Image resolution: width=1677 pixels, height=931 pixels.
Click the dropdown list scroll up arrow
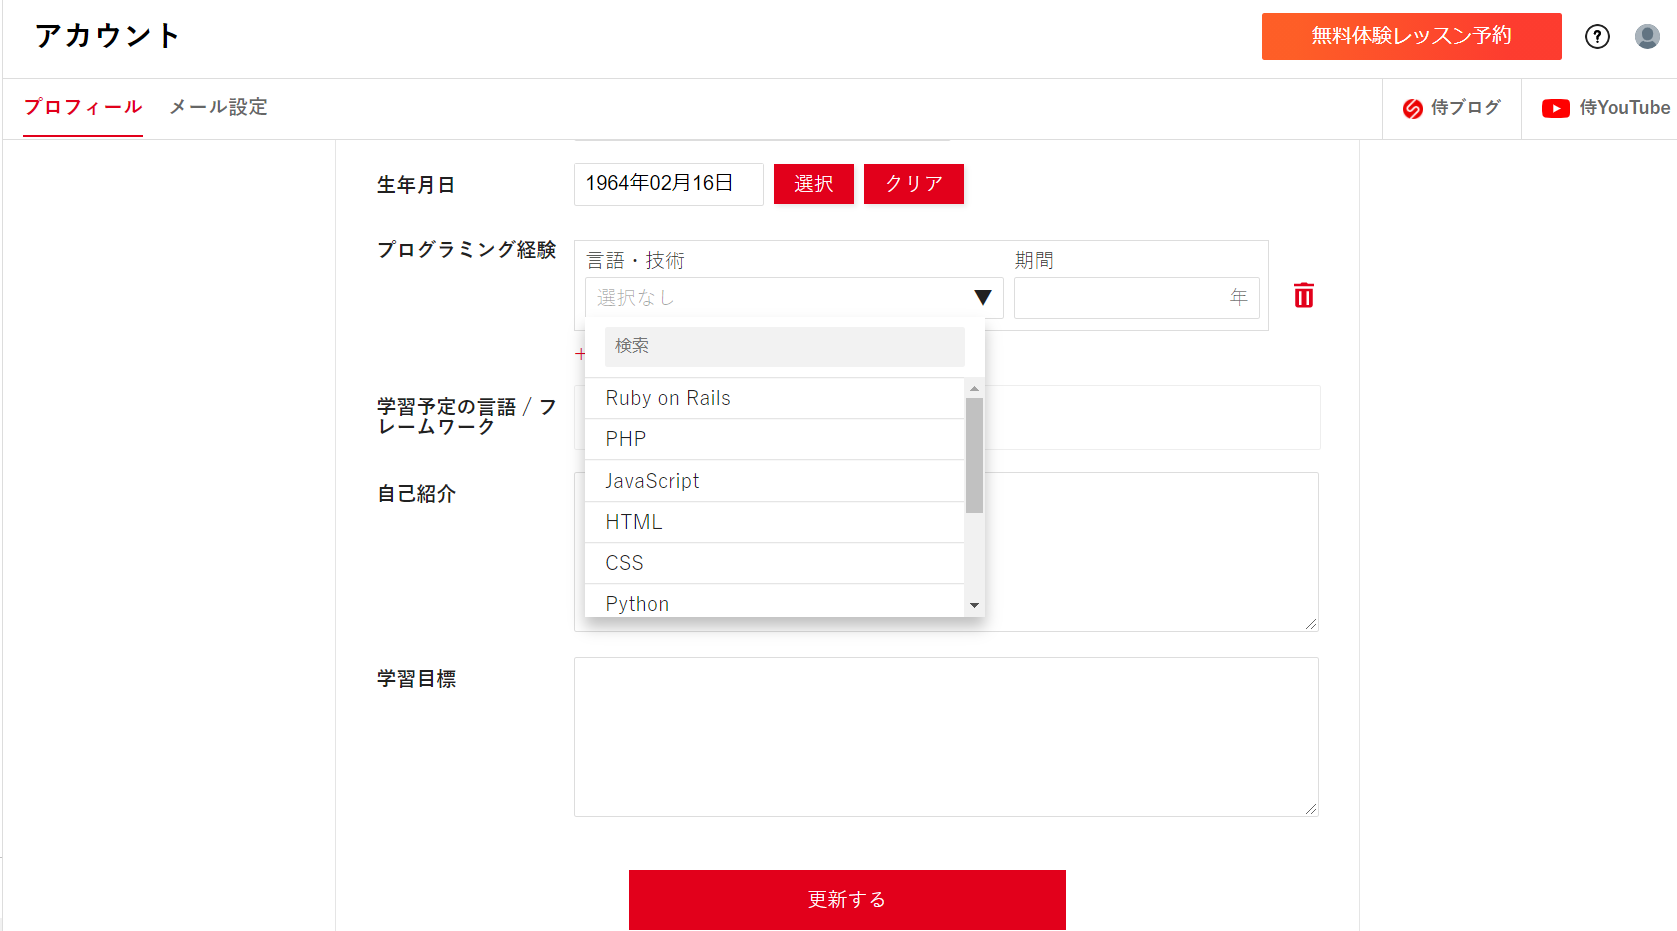point(974,389)
